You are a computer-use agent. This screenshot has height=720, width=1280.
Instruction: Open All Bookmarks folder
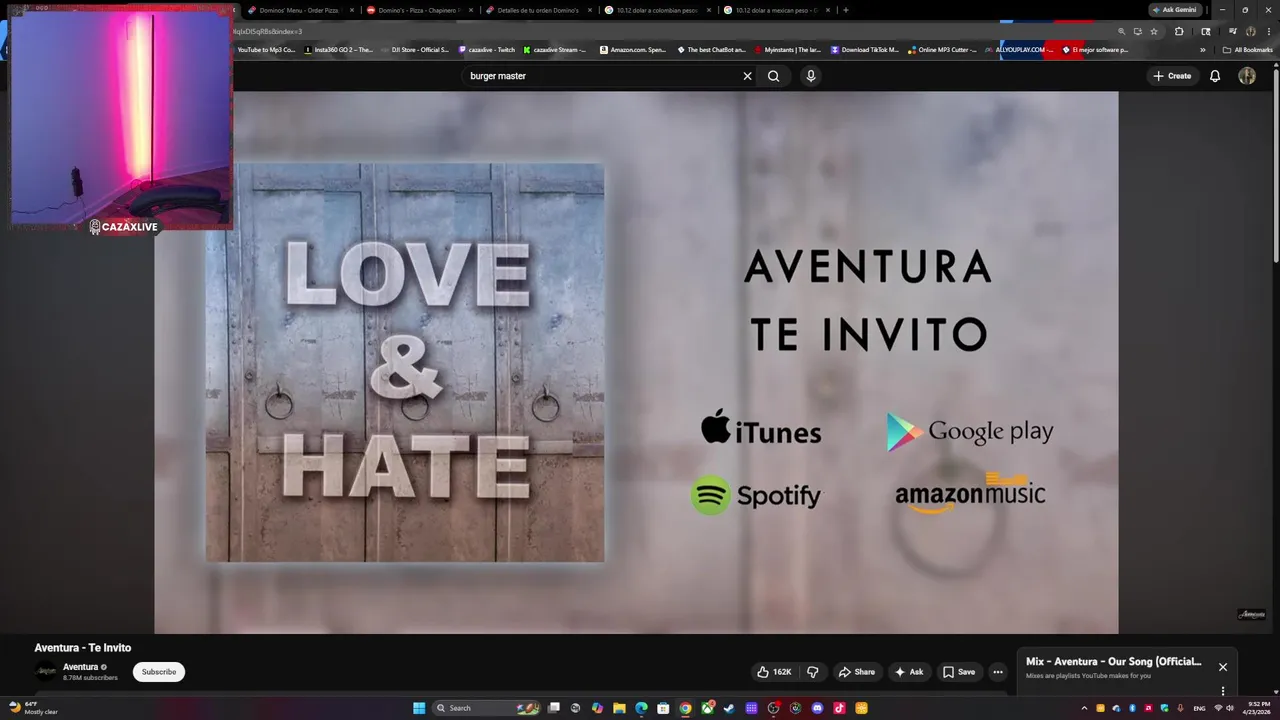[x=1247, y=50]
